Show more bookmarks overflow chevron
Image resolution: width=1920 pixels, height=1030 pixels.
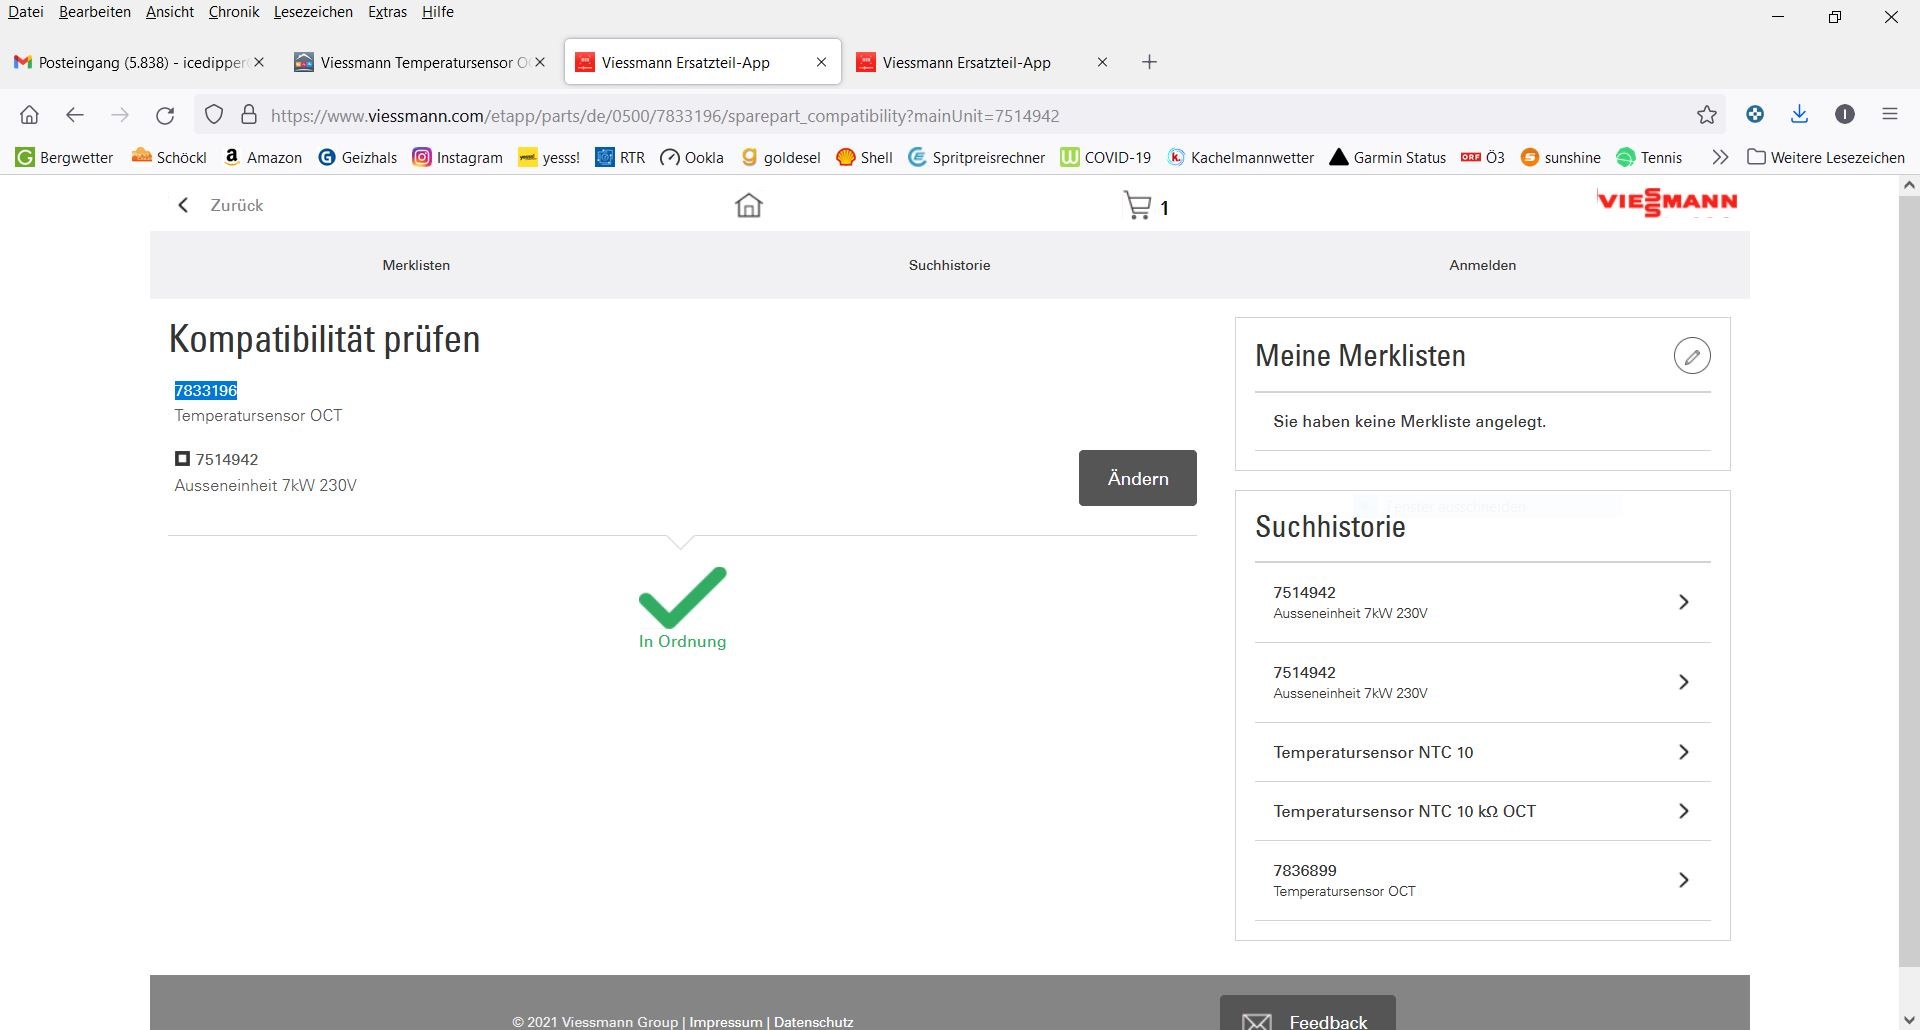point(1720,157)
